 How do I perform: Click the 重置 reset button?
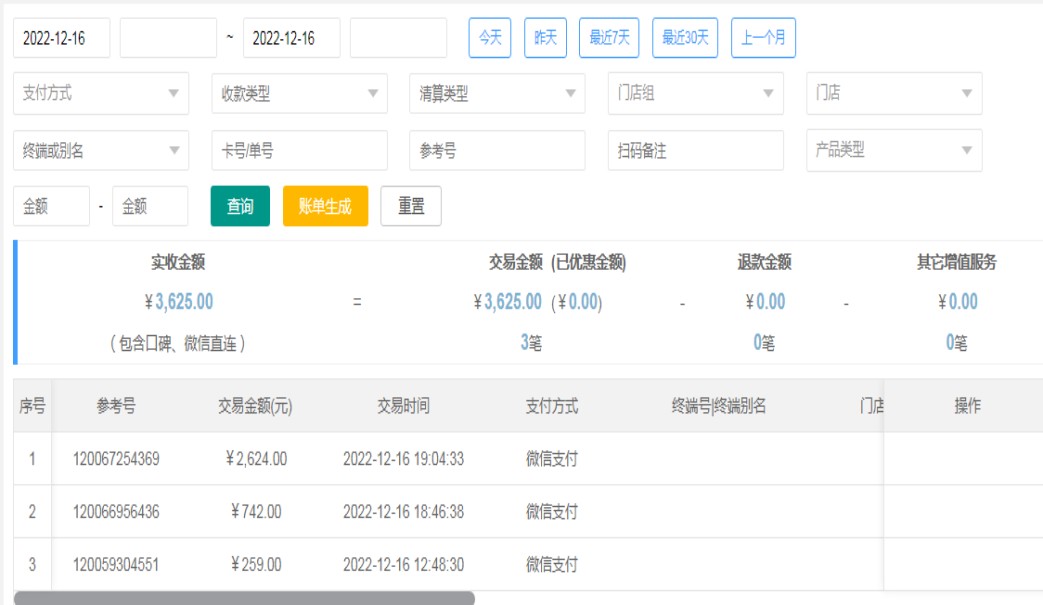tap(411, 207)
